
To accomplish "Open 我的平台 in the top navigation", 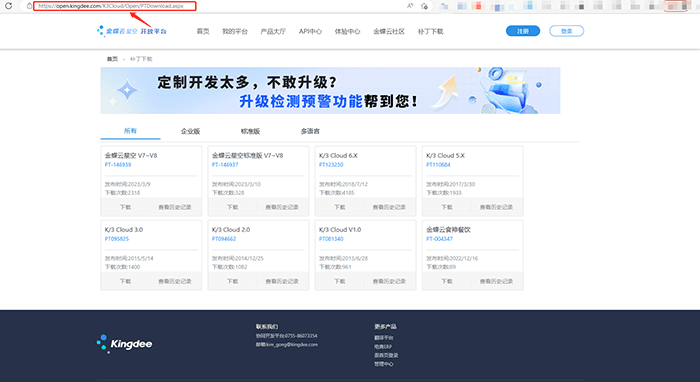I will tap(235, 31).
